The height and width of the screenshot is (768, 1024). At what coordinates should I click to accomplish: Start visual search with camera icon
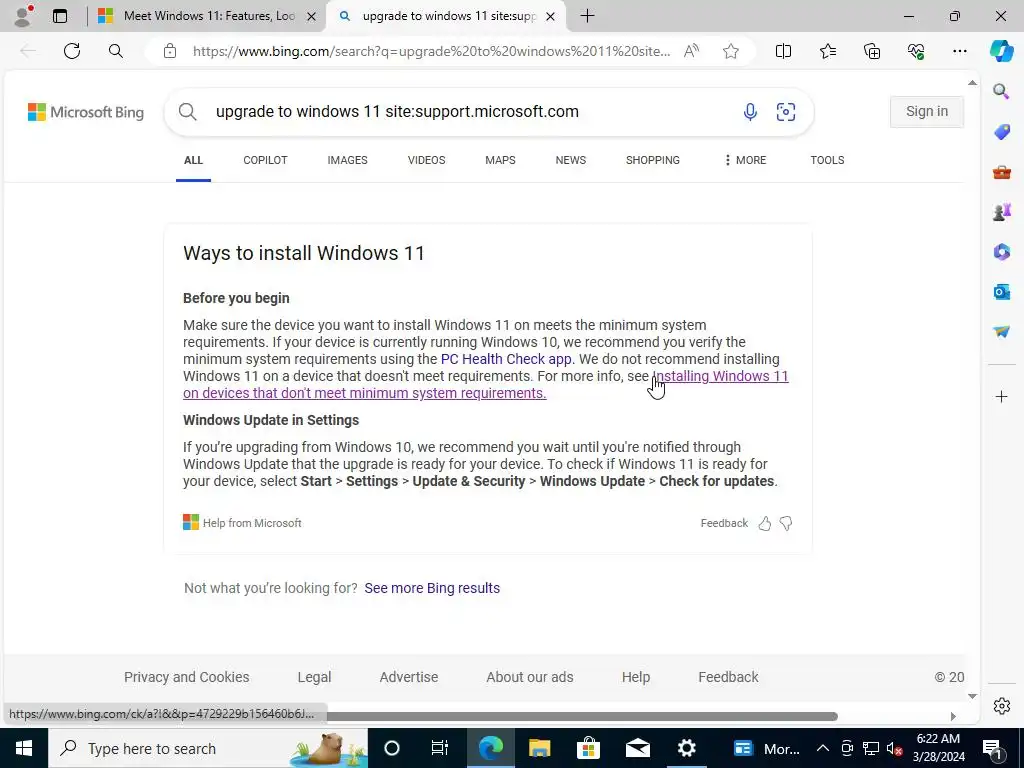tap(786, 112)
